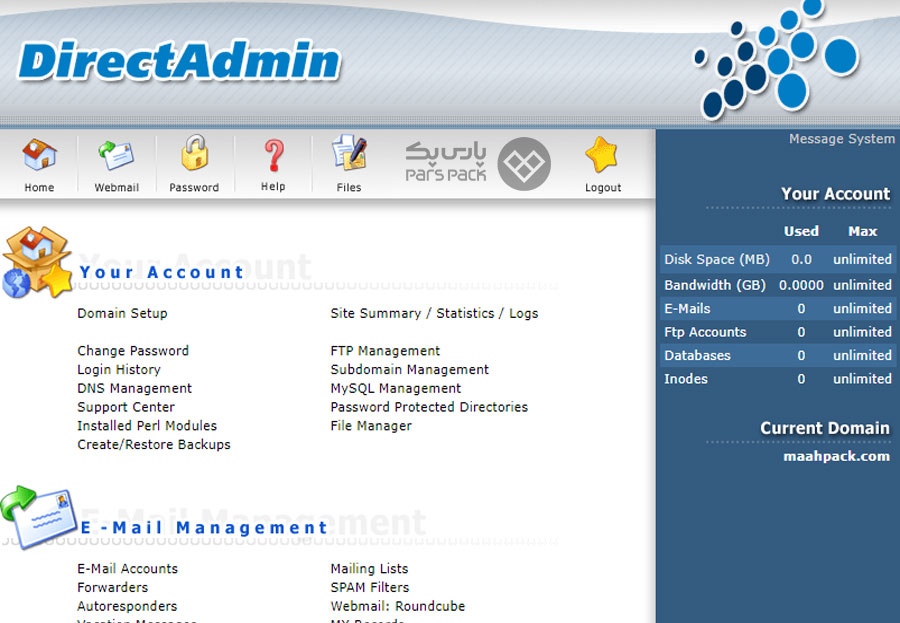900x623 pixels.
Task: Click the Your Account section heading
Action: tap(161, 272)
